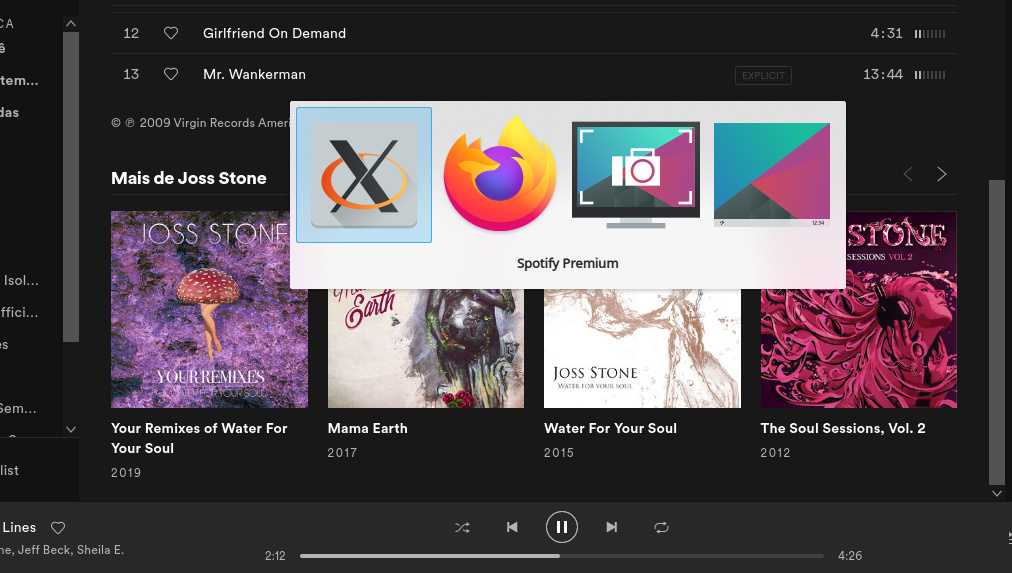Skip to next track
1012x573 pixels.
click(x=612, y=527)
